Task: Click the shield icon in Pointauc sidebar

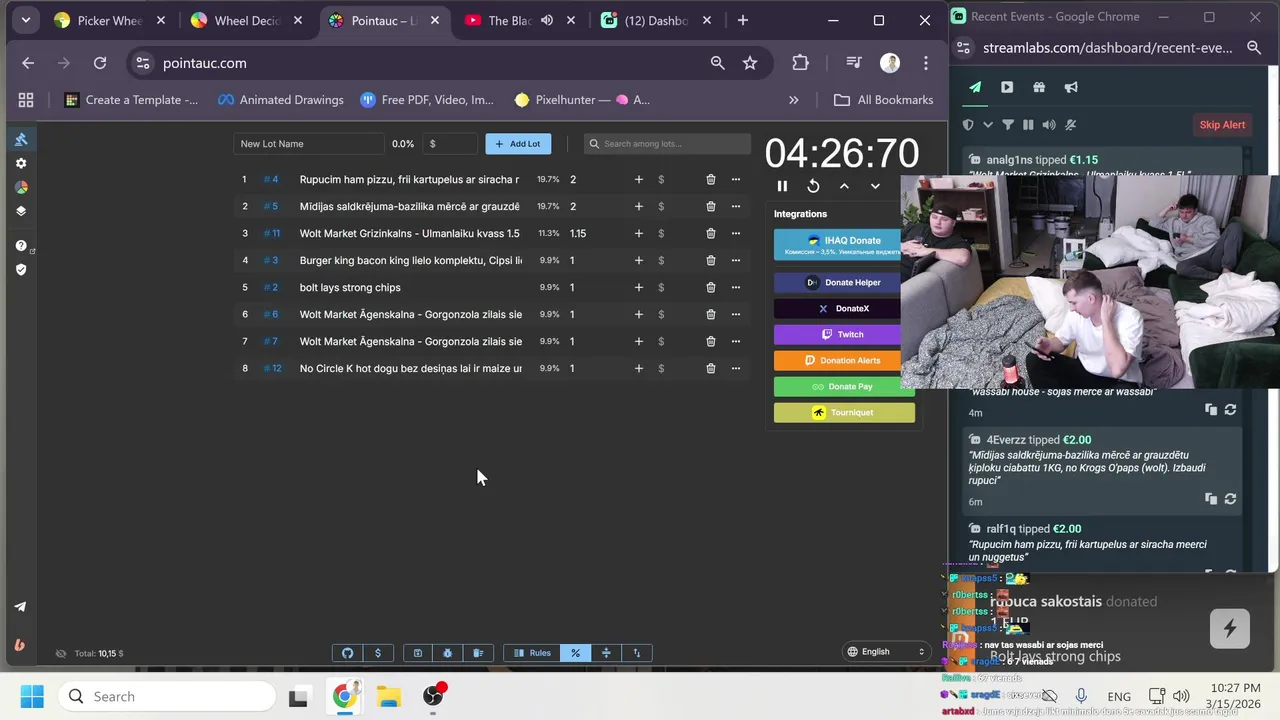Action: point(21,269)
